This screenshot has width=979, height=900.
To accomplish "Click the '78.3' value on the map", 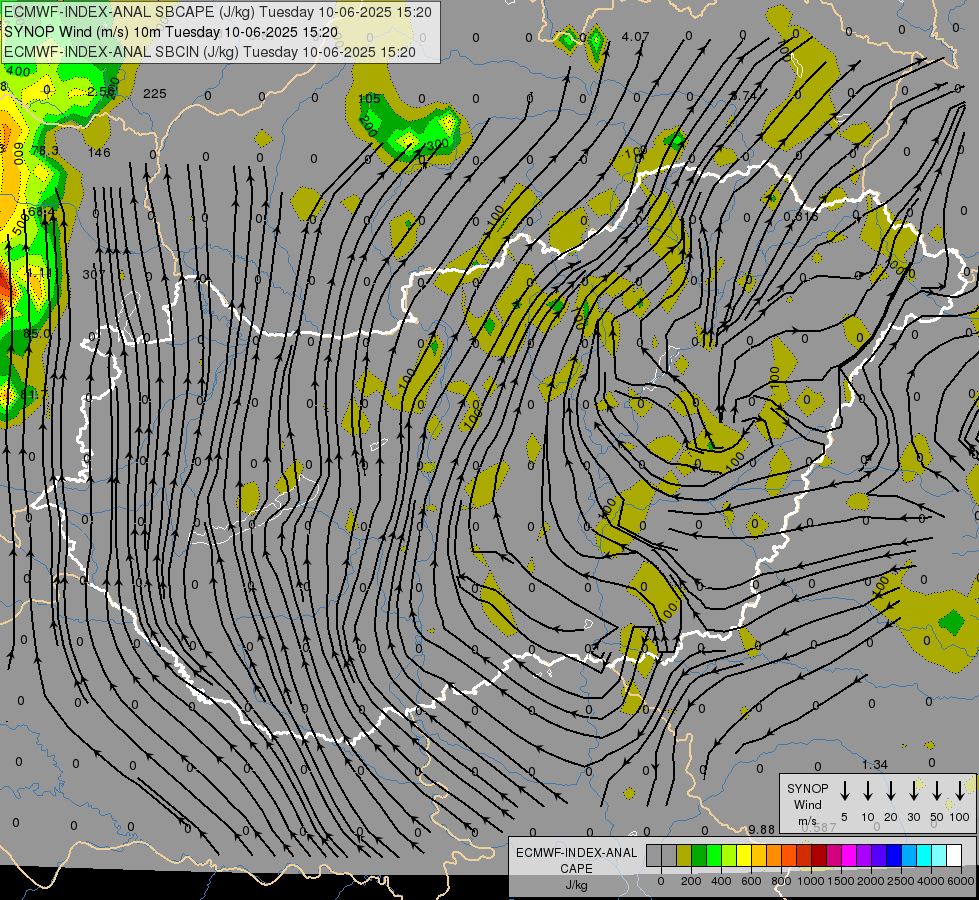I will pos(45,151).
